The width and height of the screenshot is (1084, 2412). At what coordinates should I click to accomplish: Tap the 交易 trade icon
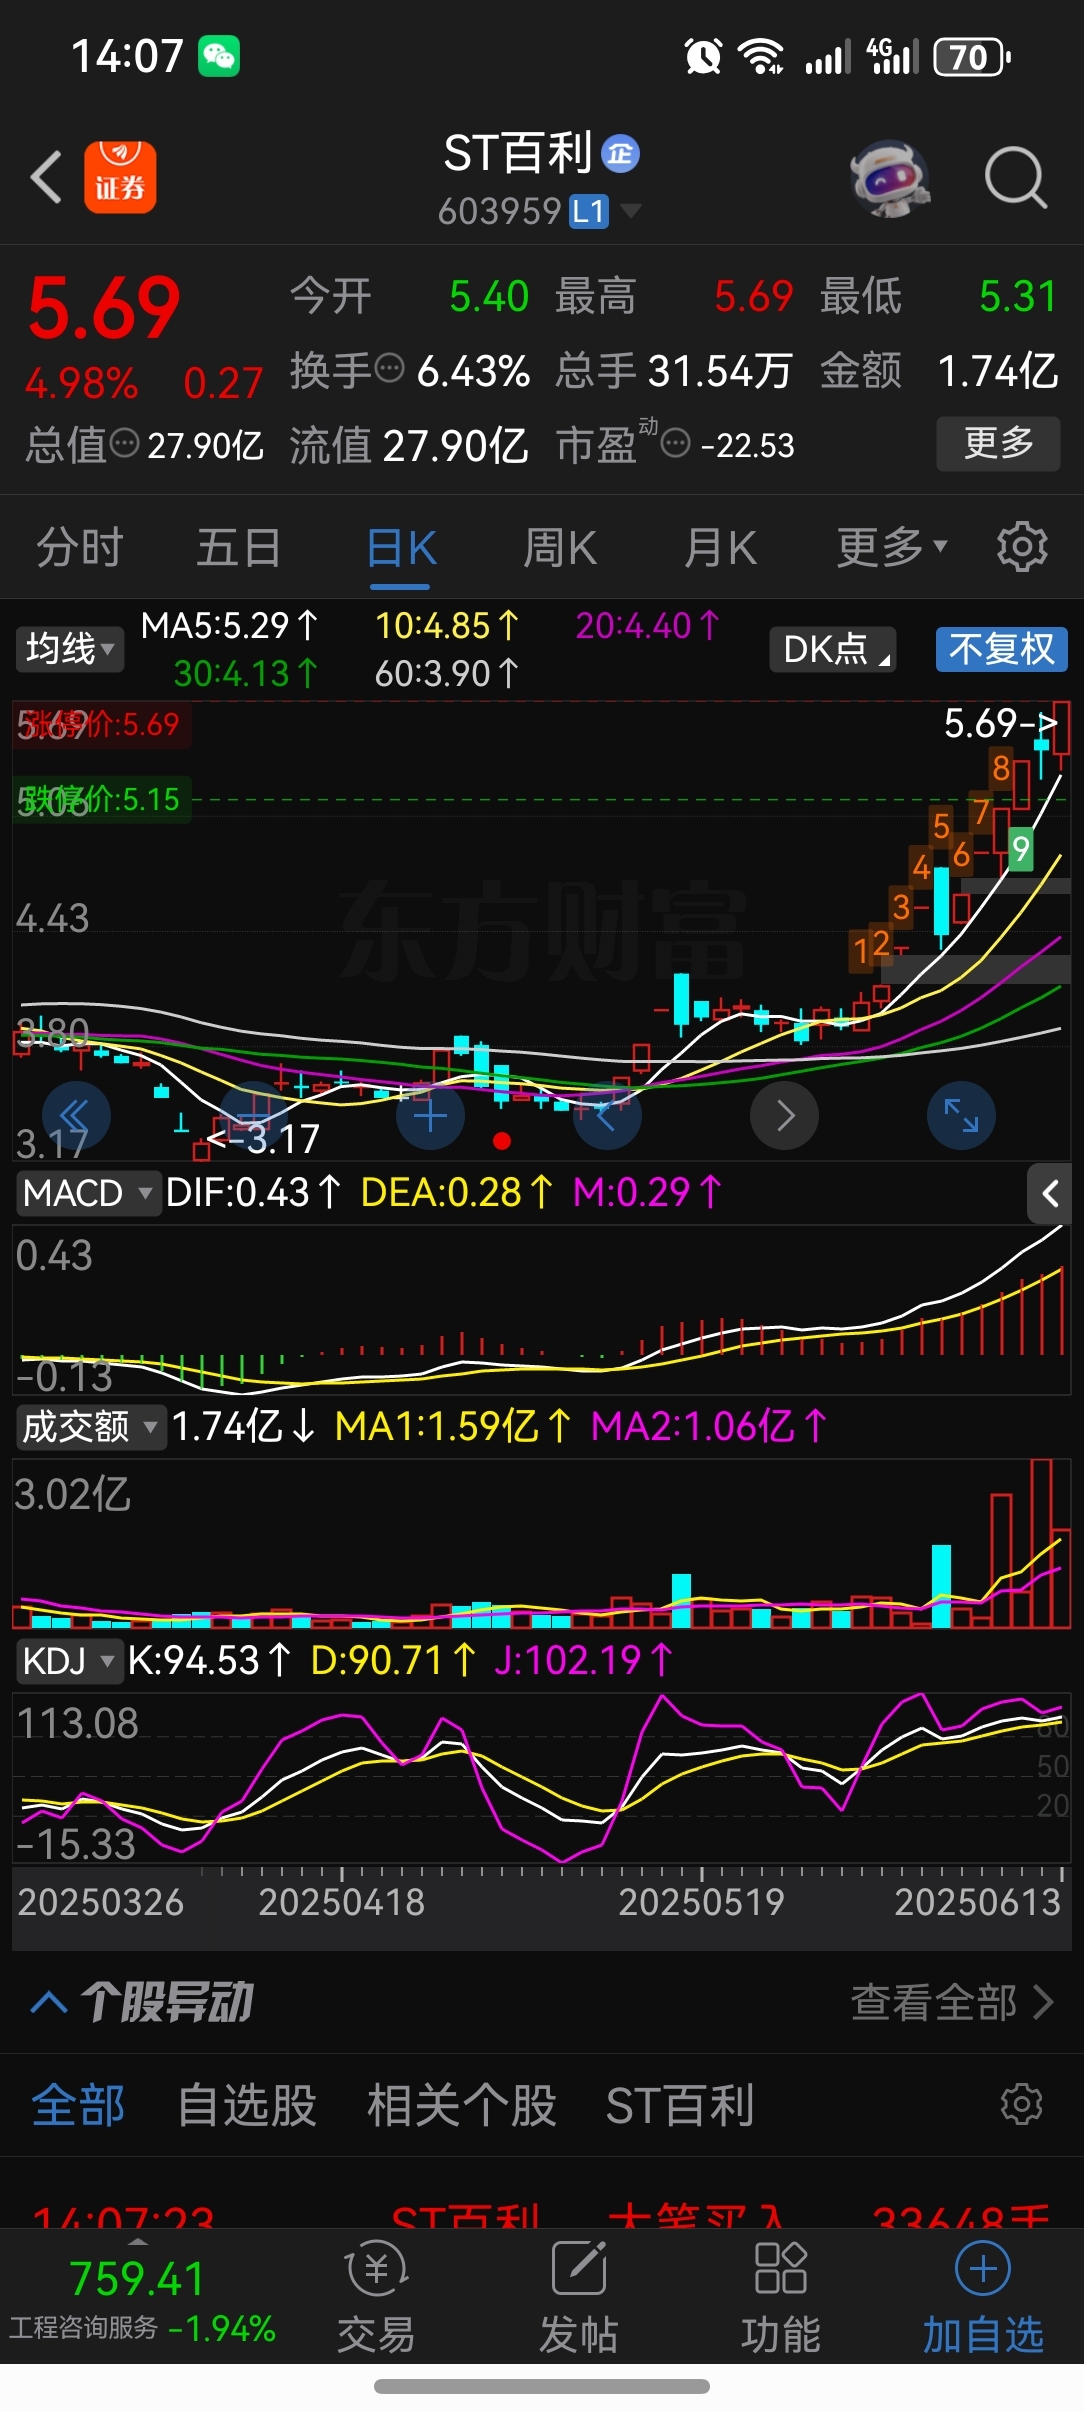click(377, 2296)
